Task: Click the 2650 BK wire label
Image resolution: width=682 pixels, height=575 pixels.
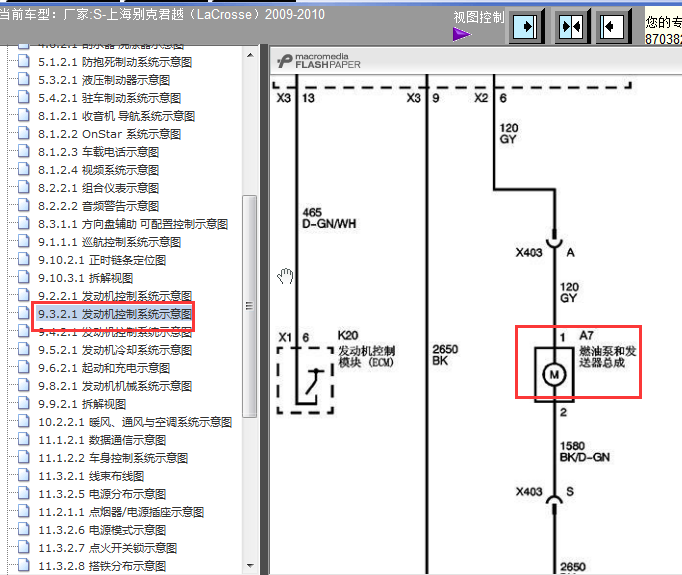Action: (445, 355)
